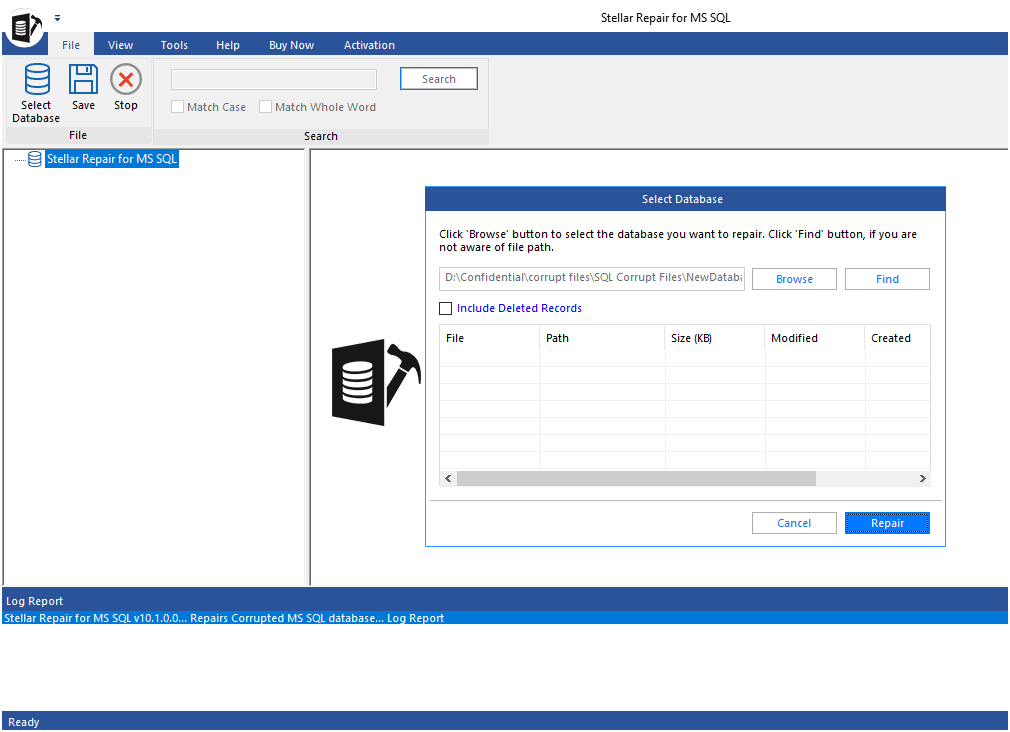Open the View menu
This screenshot has width=1010, height=732.
(120, 44)
